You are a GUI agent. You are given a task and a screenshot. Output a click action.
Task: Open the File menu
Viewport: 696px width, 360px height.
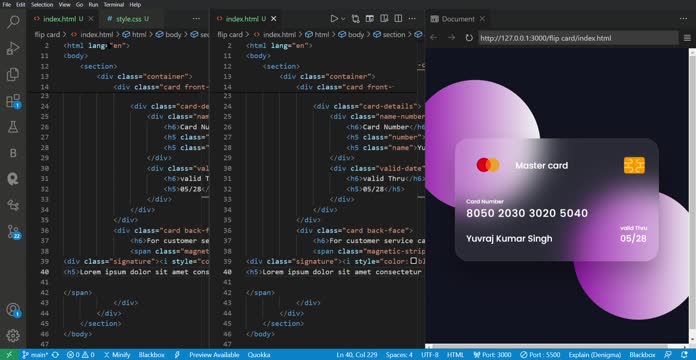coord(7,4)
